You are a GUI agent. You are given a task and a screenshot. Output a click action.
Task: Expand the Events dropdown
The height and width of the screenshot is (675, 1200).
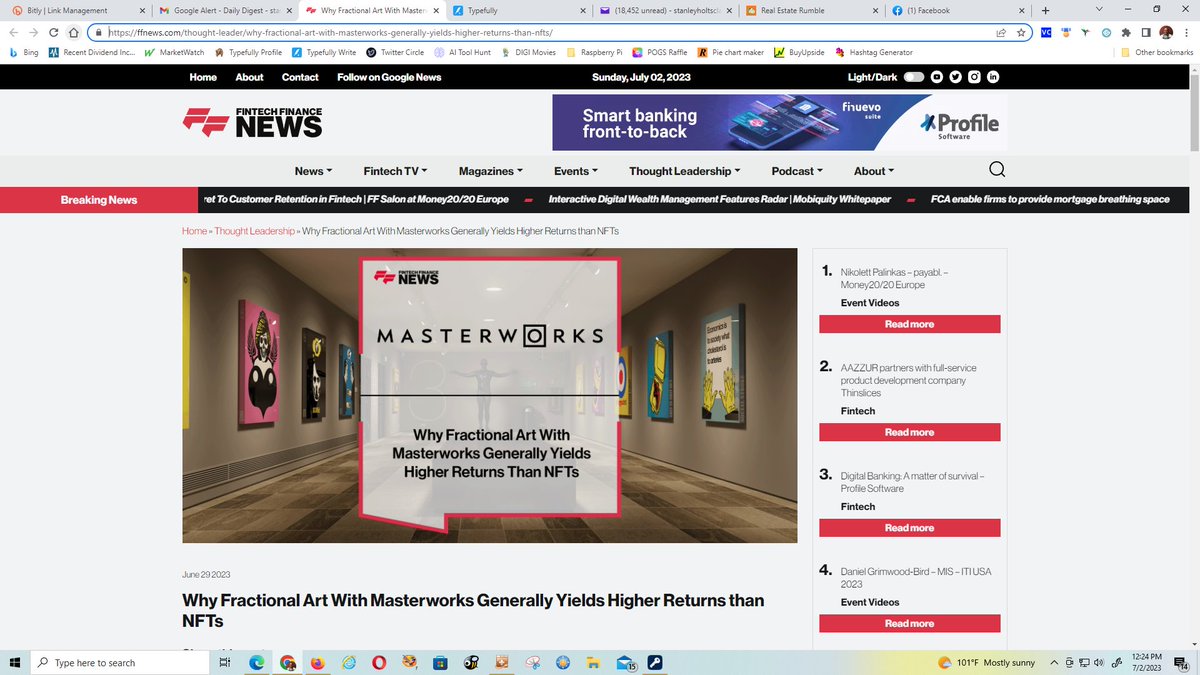coord(576,171)
